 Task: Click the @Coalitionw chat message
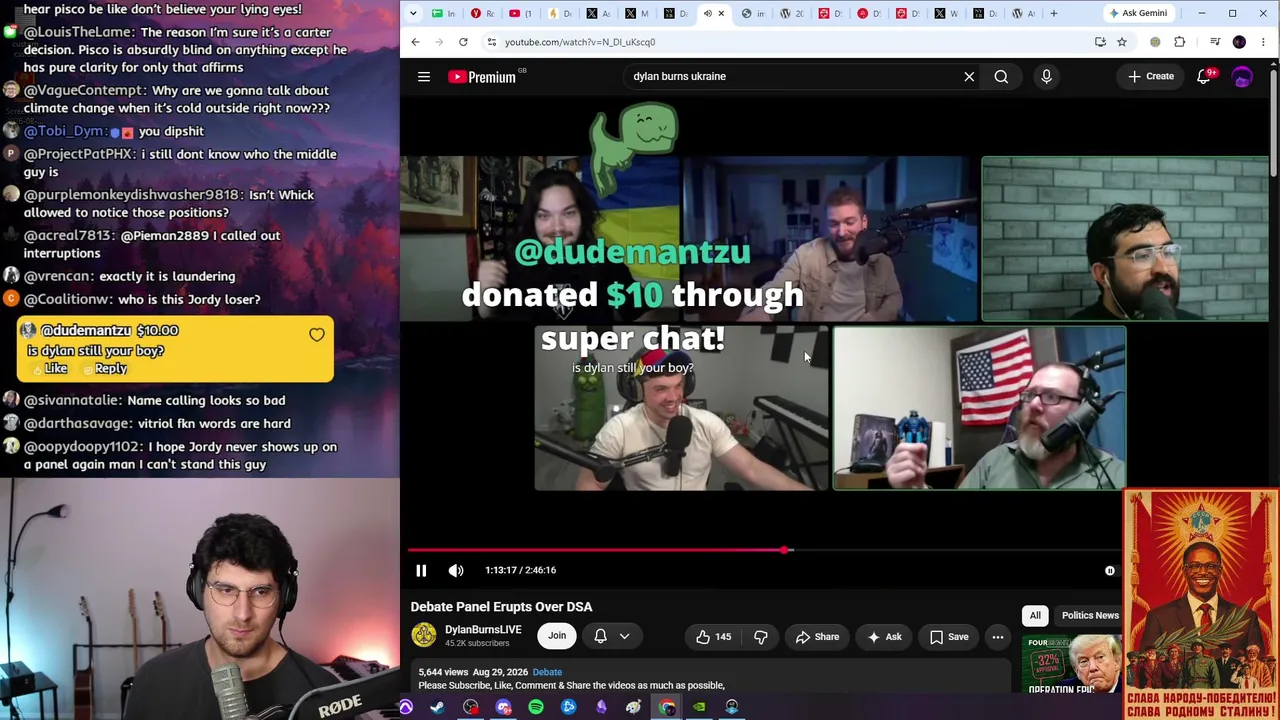pos(132,299)
